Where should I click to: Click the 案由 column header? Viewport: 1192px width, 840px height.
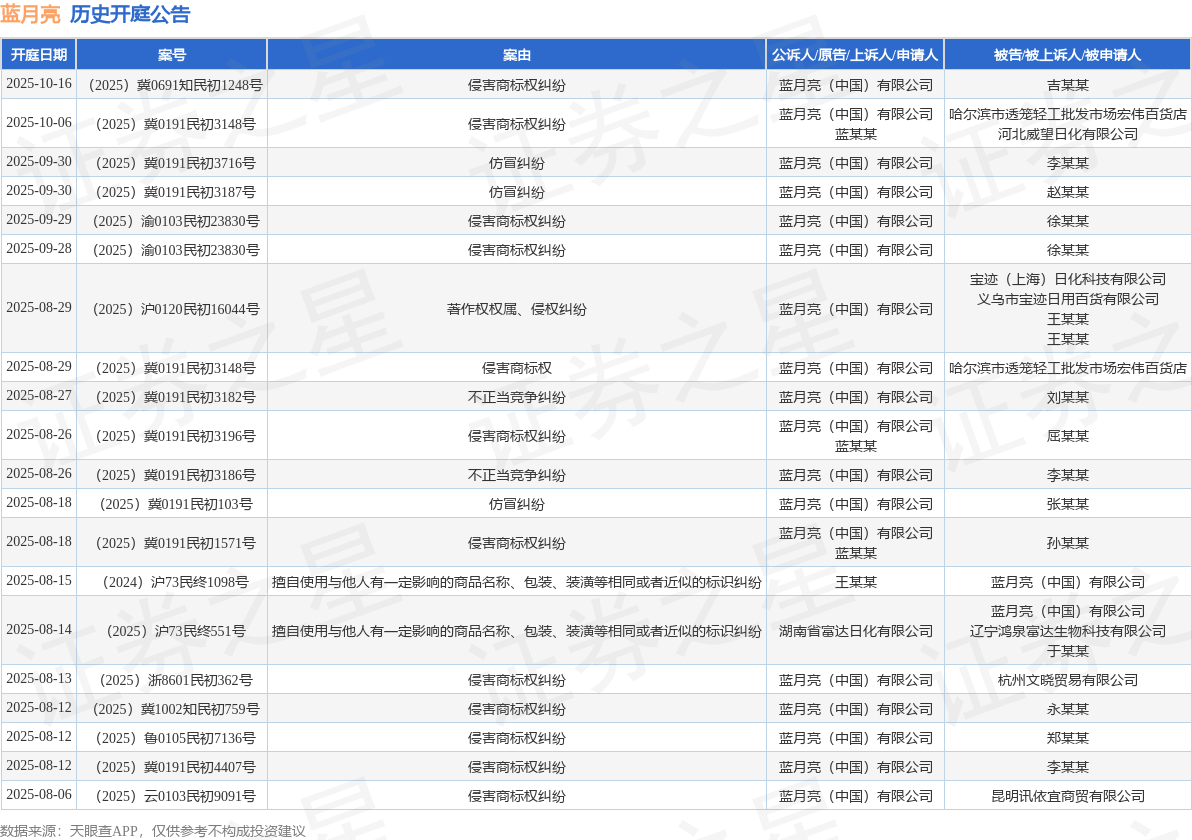coord(517,55)
